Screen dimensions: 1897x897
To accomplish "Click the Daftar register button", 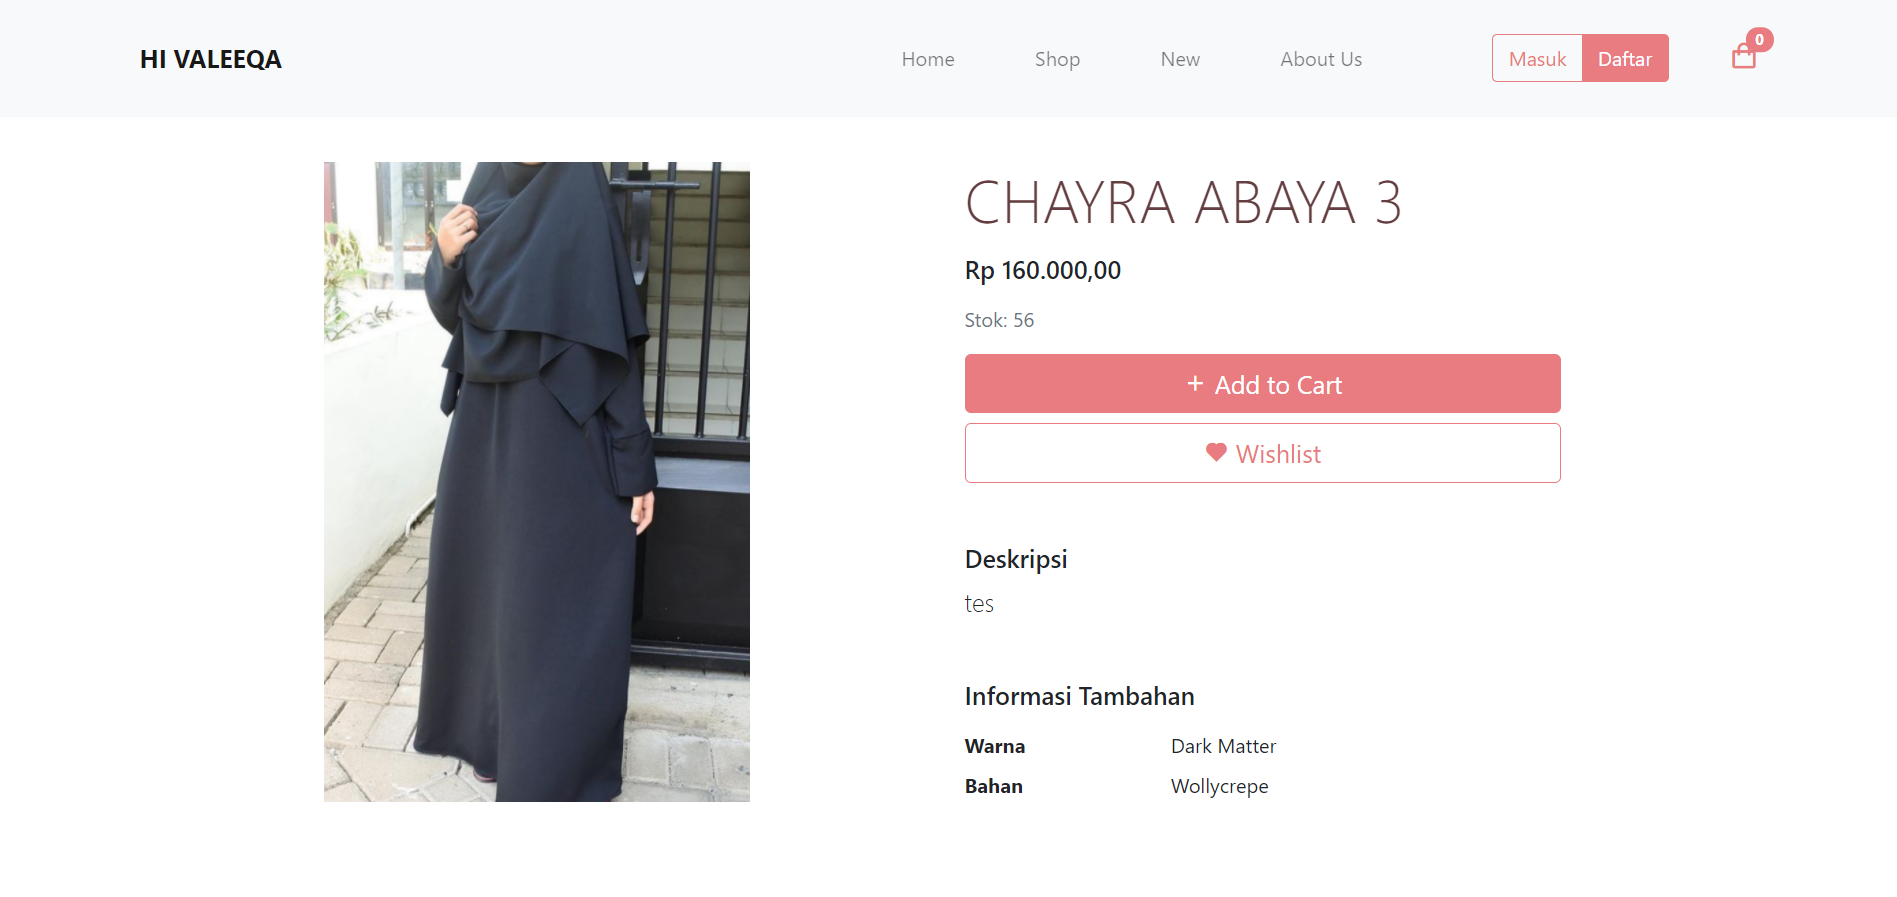I will pos(1625,58).
